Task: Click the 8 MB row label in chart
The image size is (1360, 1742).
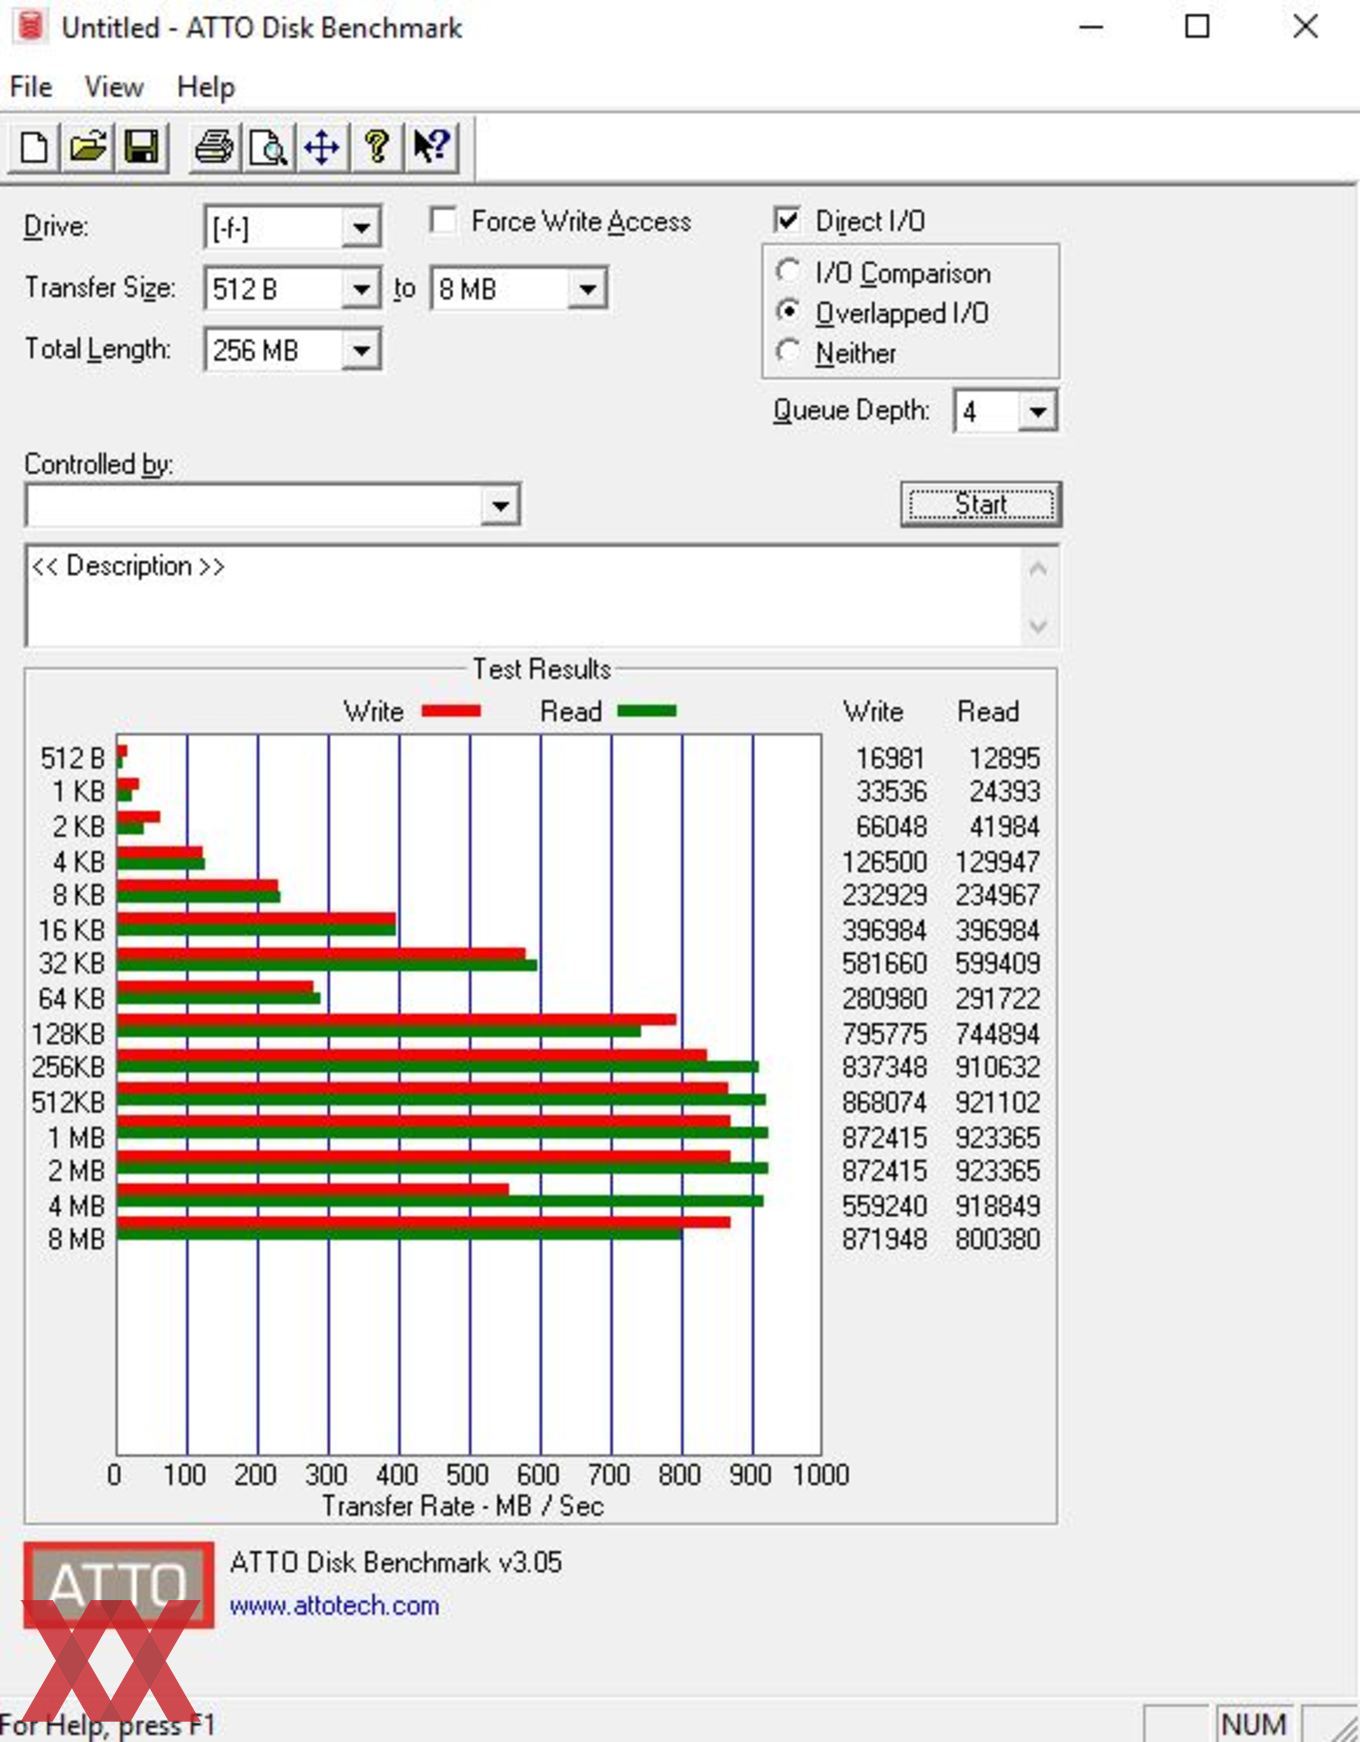Action: [76, 1239]
